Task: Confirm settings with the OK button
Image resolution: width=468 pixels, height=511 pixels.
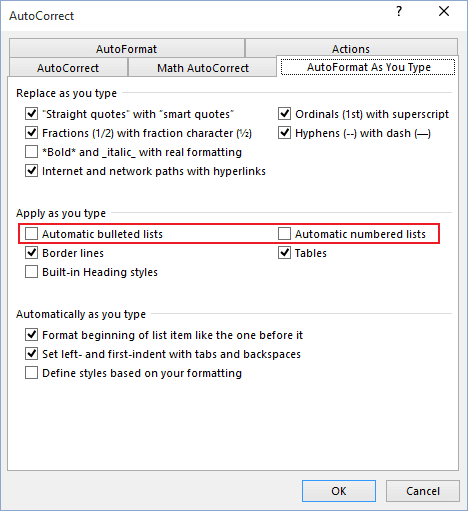Action: point(339,491)
